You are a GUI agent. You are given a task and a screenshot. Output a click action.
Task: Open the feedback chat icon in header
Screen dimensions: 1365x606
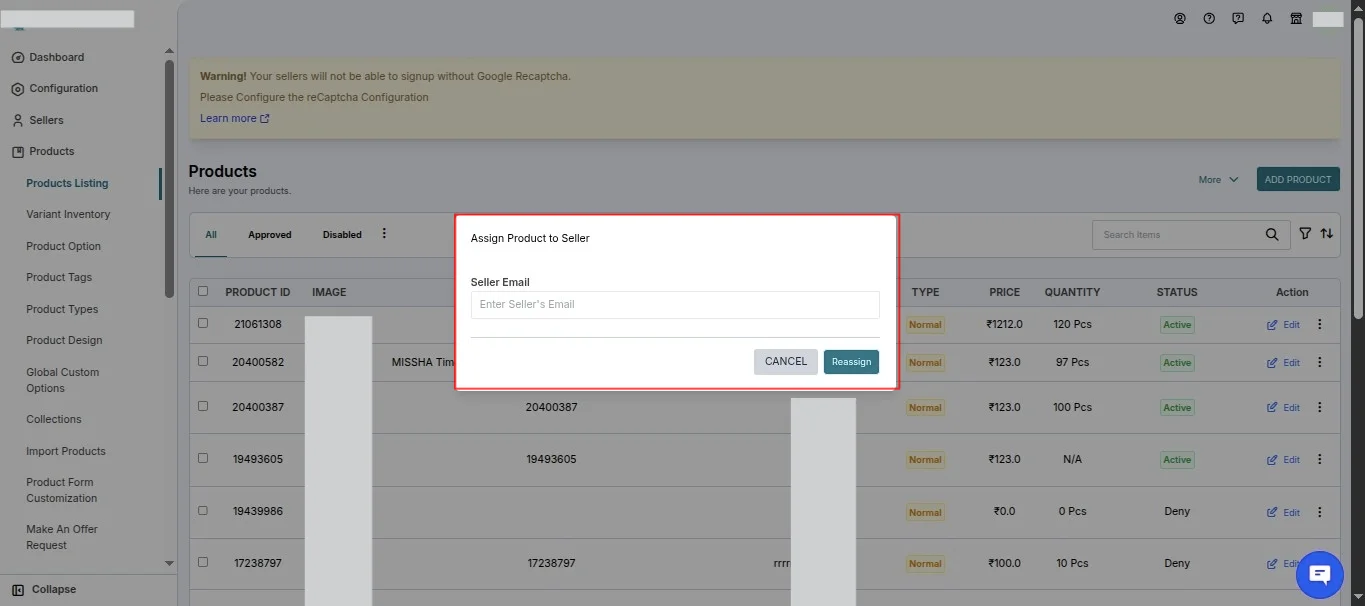click(x=1238, y=18)
